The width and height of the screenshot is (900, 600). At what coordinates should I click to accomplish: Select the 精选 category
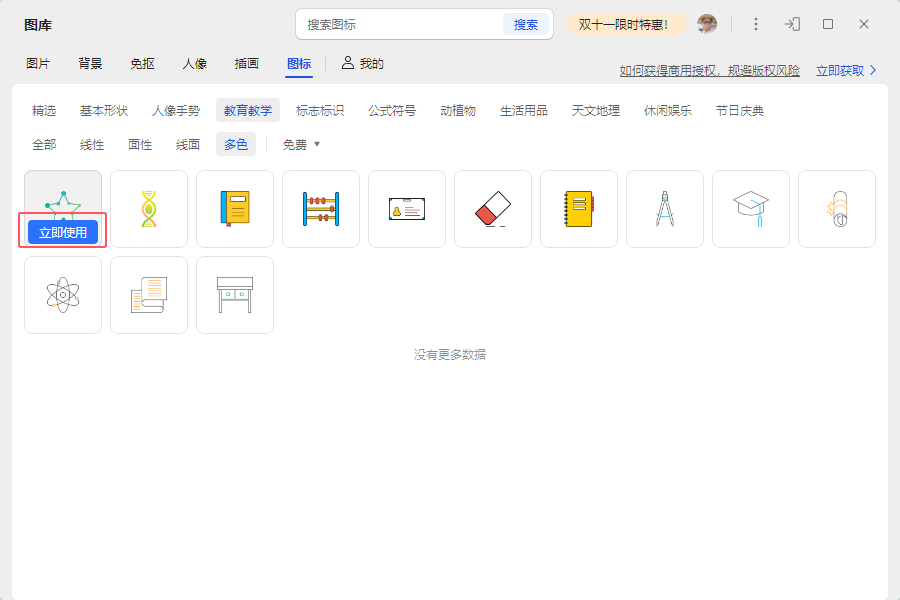click(44, 111)
